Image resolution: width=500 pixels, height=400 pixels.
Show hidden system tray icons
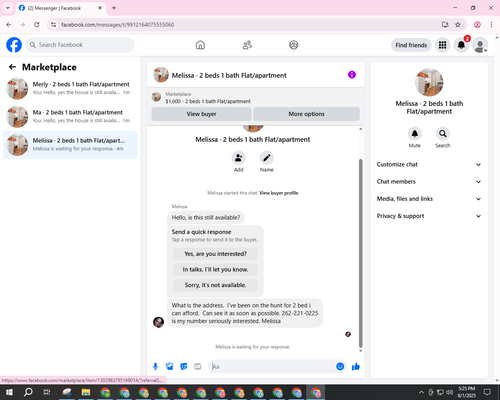point(421,392)
